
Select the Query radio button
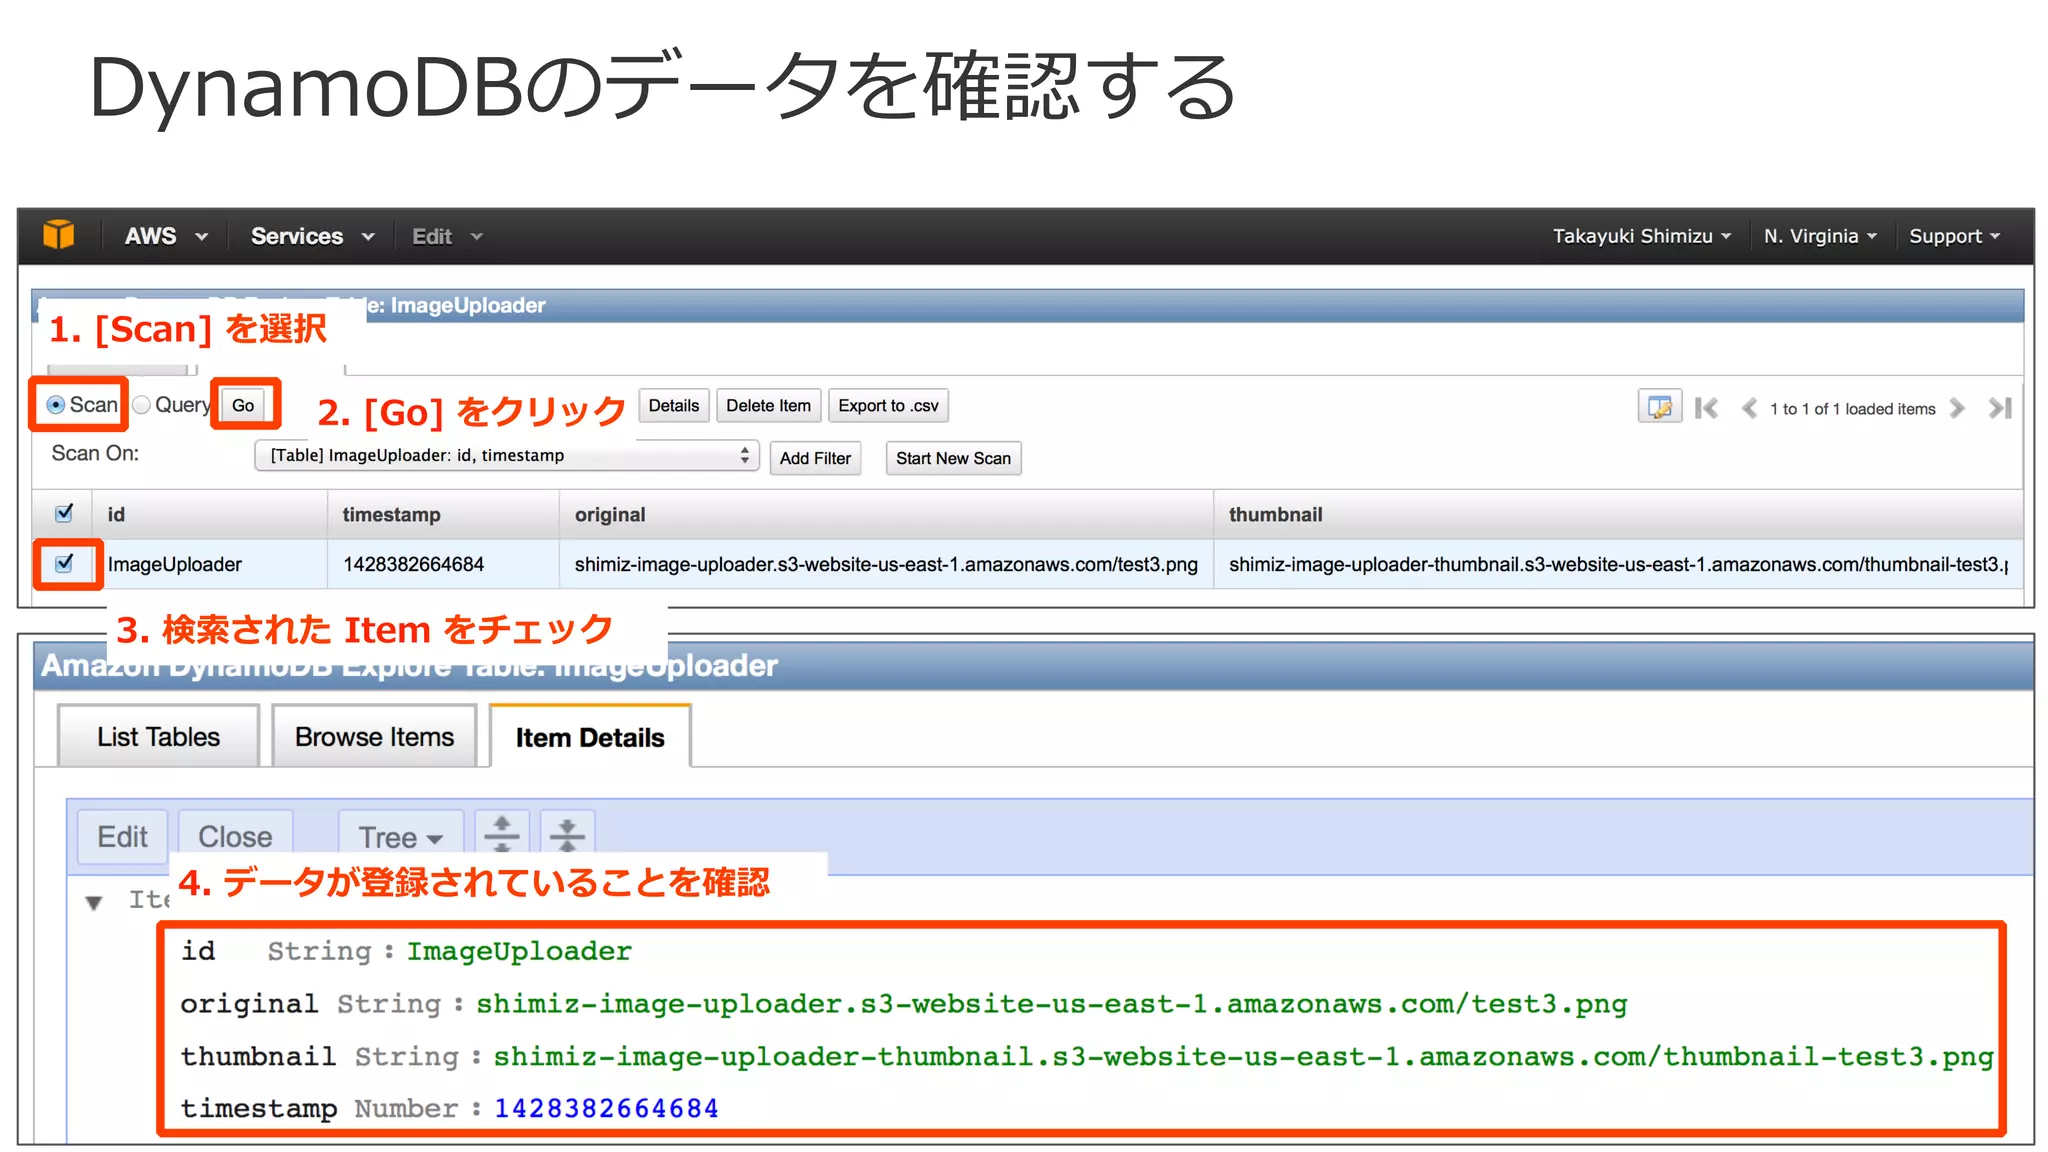(142, 405)
